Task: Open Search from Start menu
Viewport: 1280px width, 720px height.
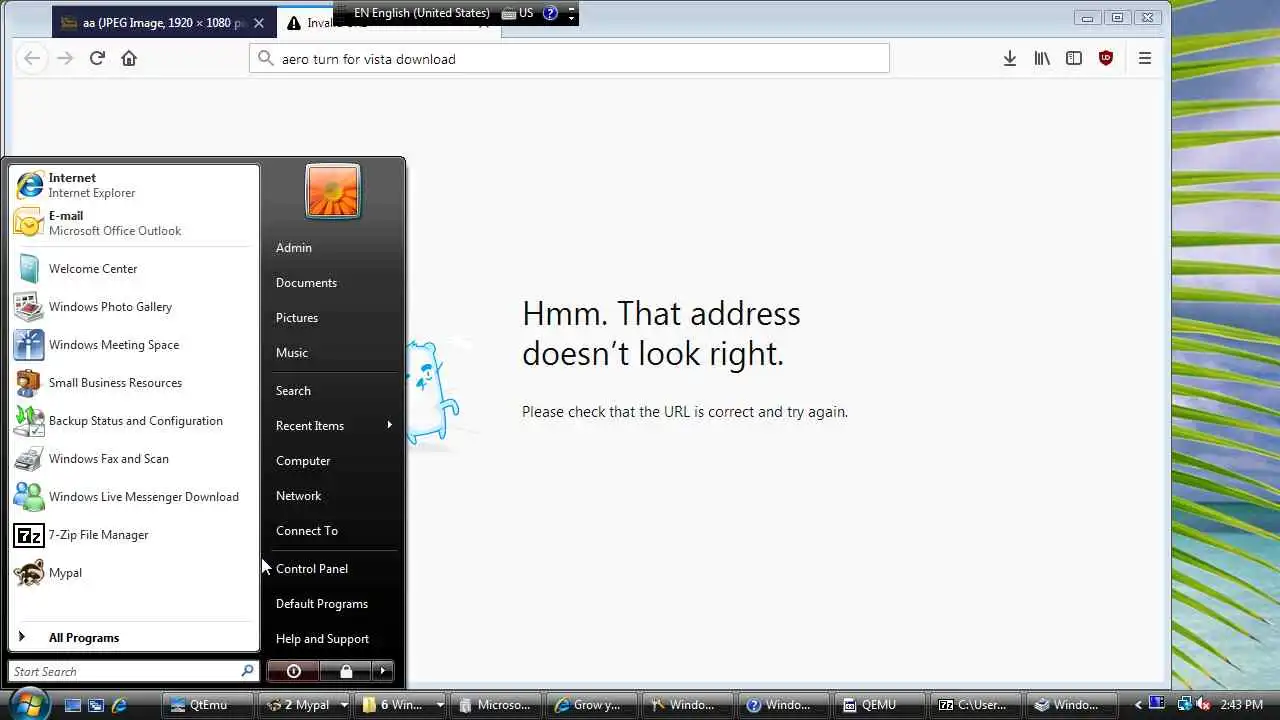Action: tap(334, 391)
